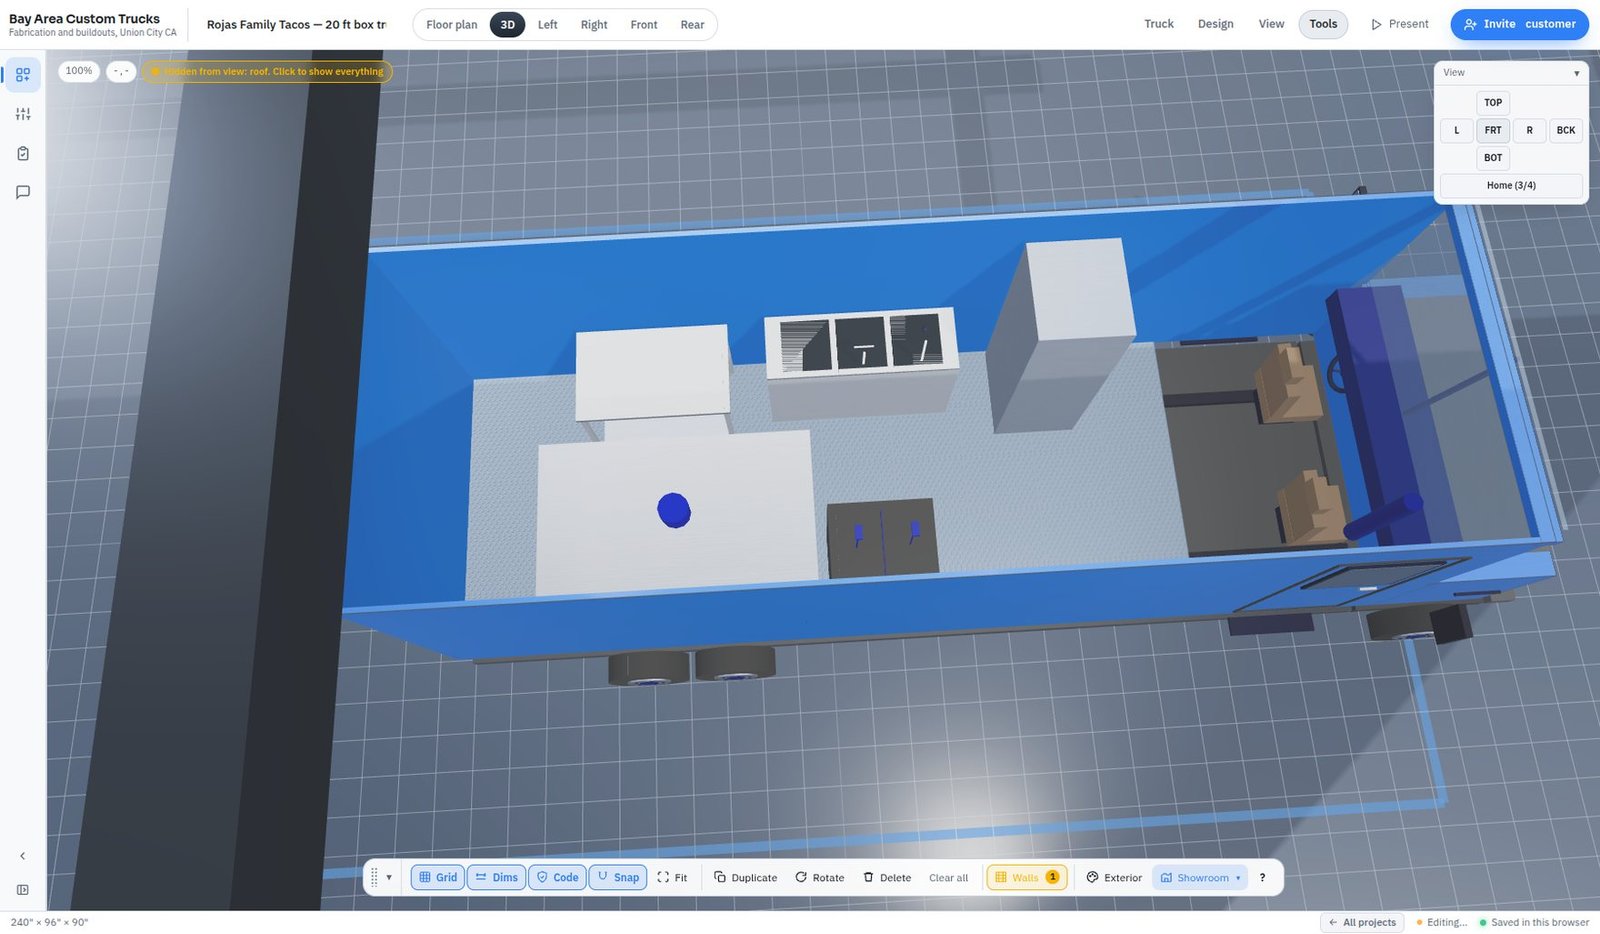Open the 100% zoom level control
Screen dimensions: 1600x934
point(79,71)
